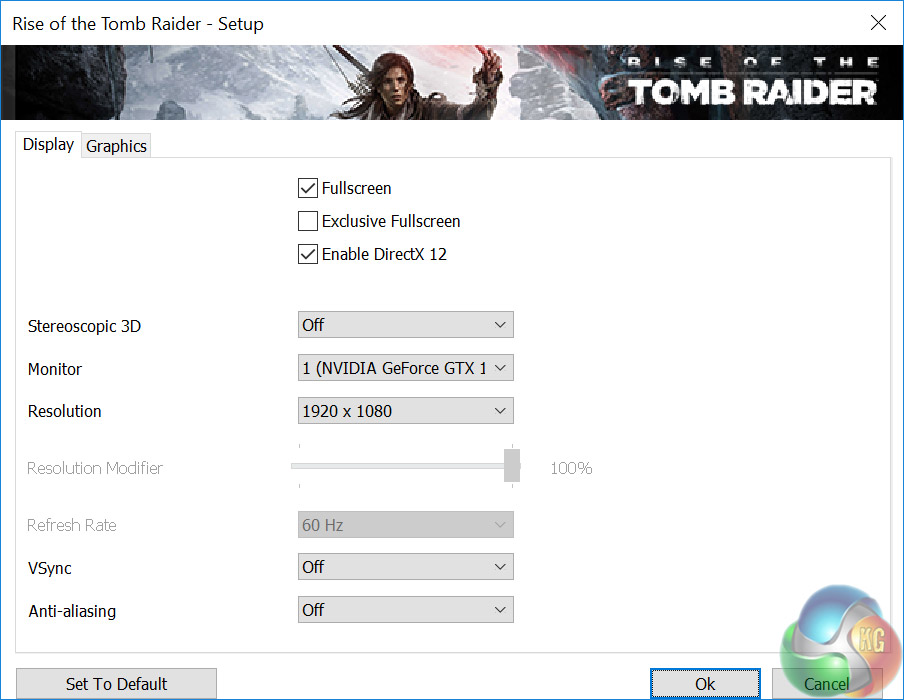Click the Tomb Raider banner image
The image size is (904, 700).
point(452,82)
